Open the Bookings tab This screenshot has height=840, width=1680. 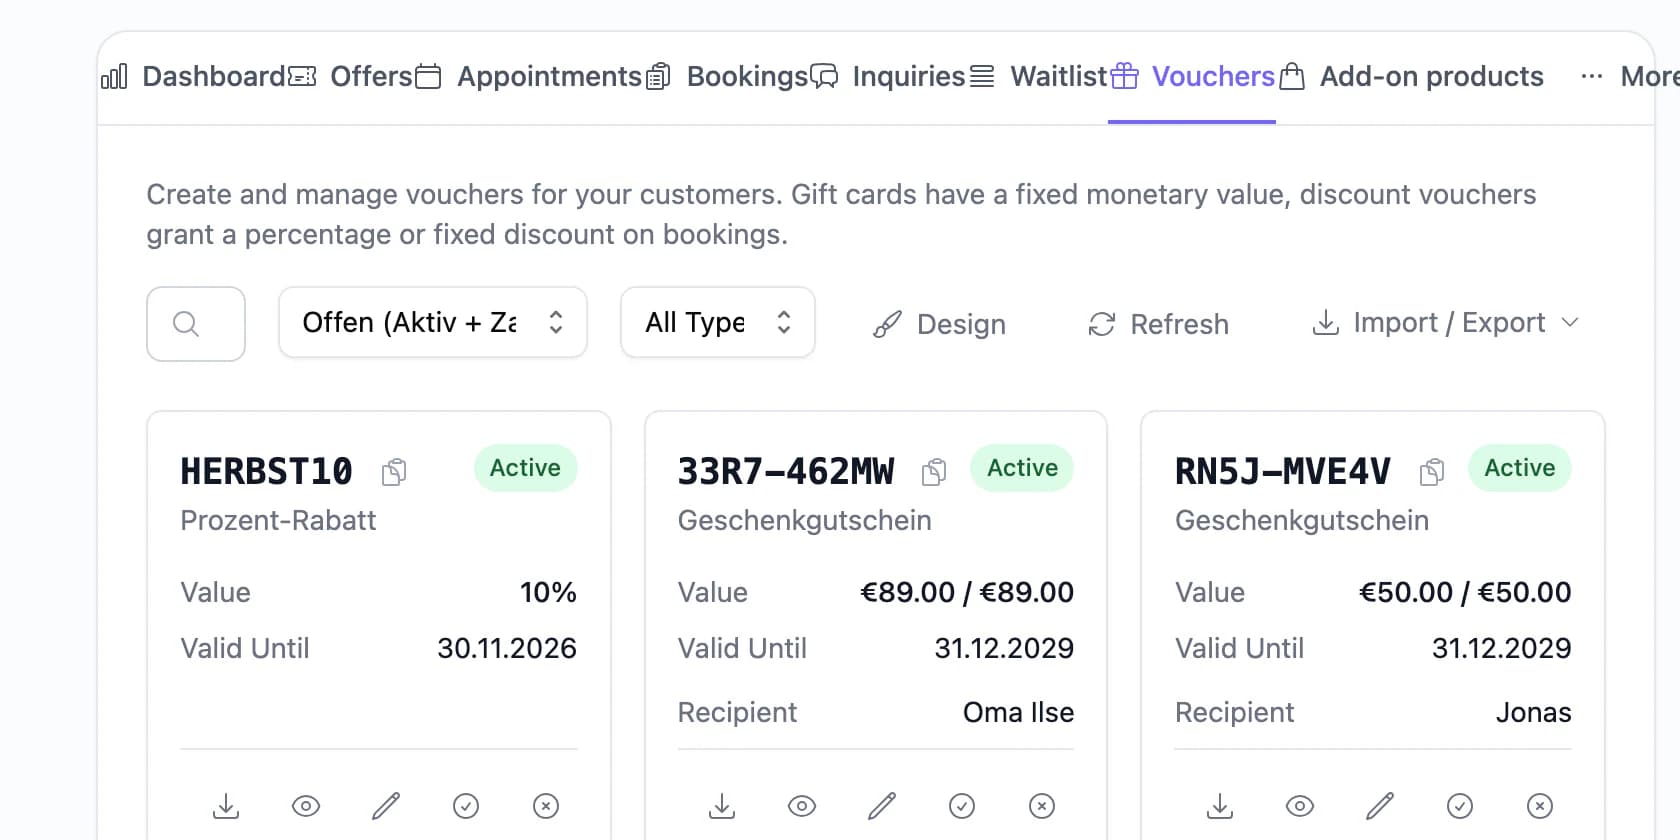point(727,77)
